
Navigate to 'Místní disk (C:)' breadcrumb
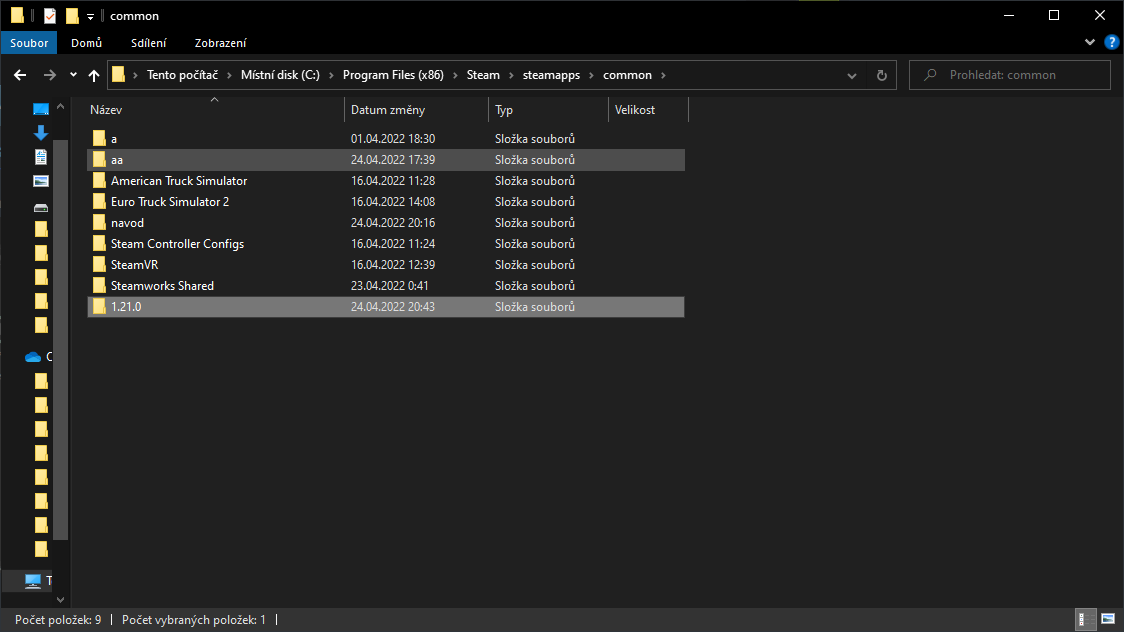(x=280, y=75)
